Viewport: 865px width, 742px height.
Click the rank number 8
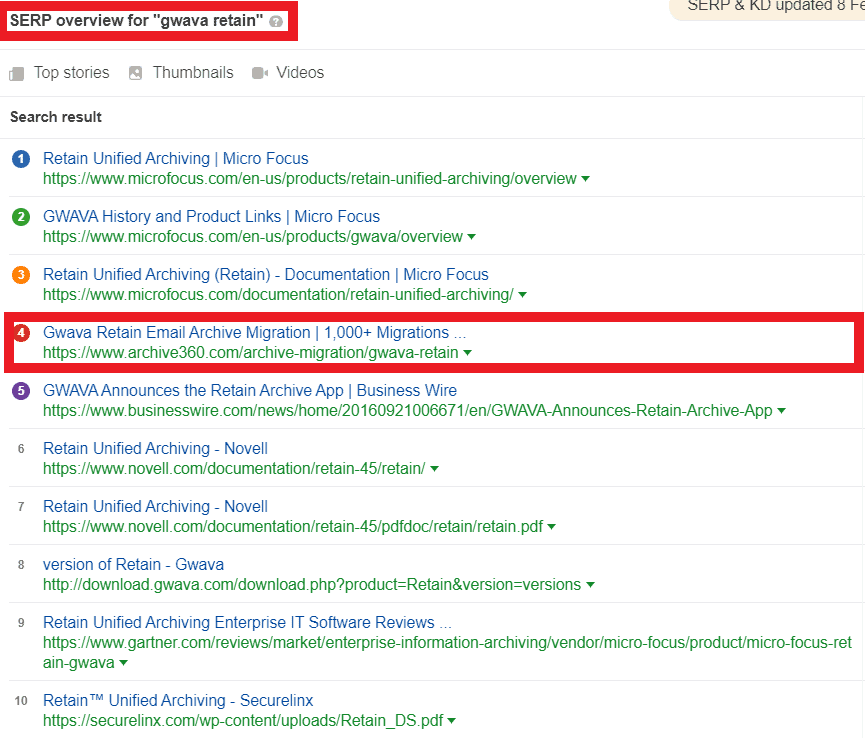click(x=21, y=565)
